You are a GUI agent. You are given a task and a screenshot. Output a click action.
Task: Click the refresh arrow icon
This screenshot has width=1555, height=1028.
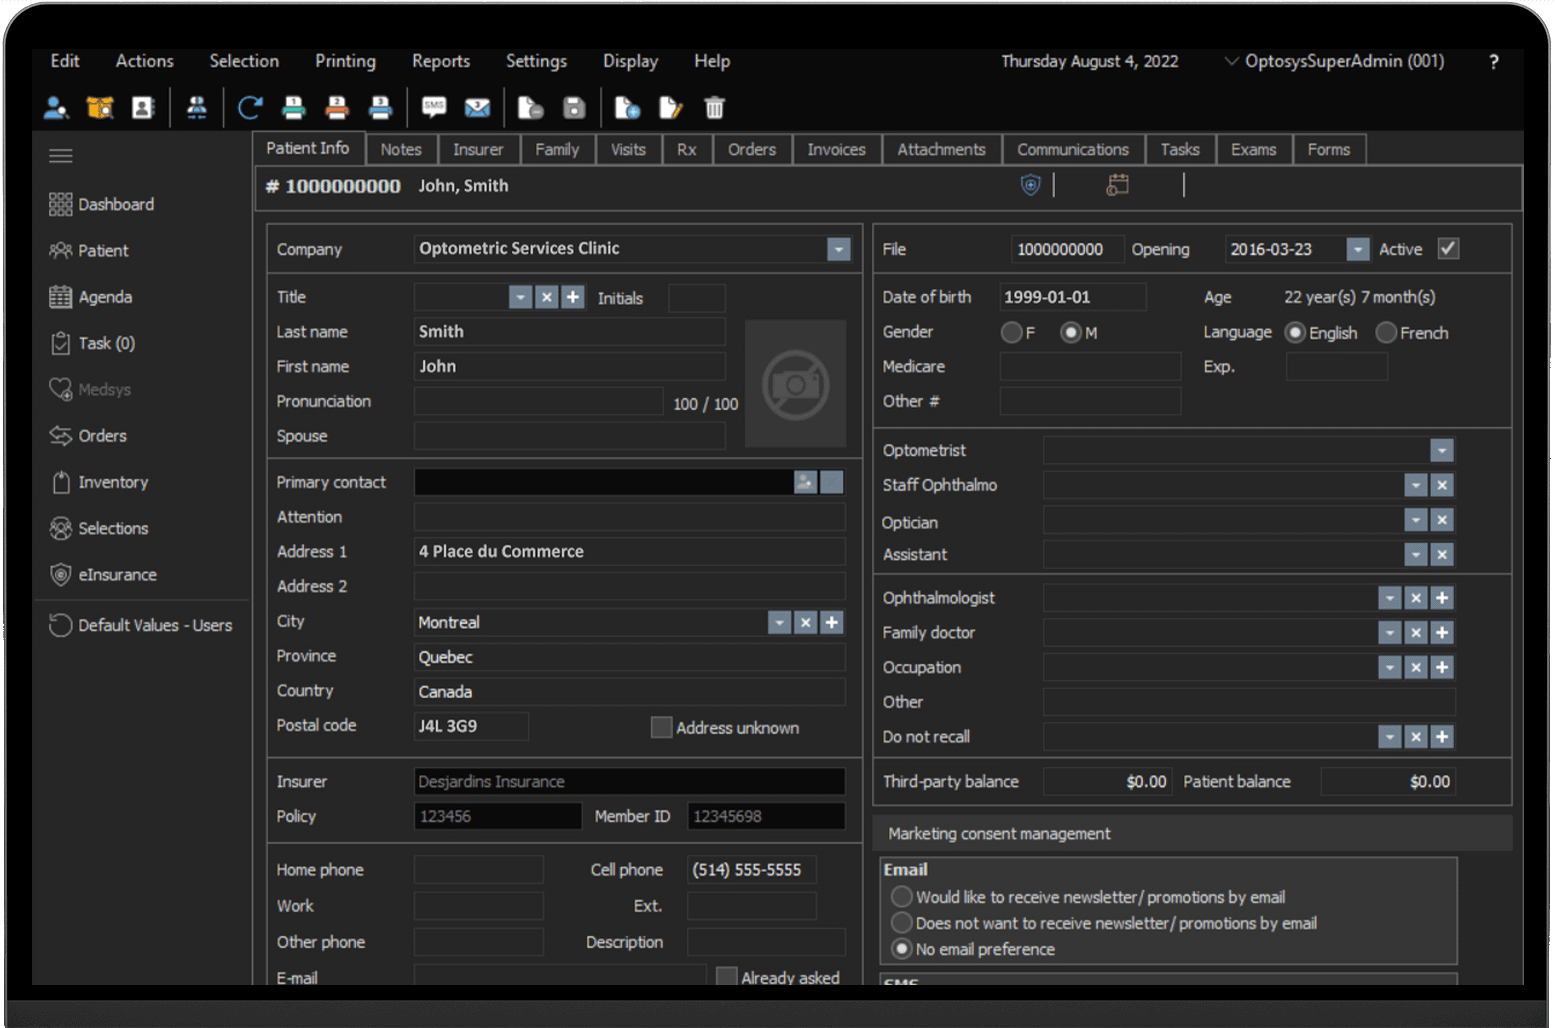(x=250, y=108)
